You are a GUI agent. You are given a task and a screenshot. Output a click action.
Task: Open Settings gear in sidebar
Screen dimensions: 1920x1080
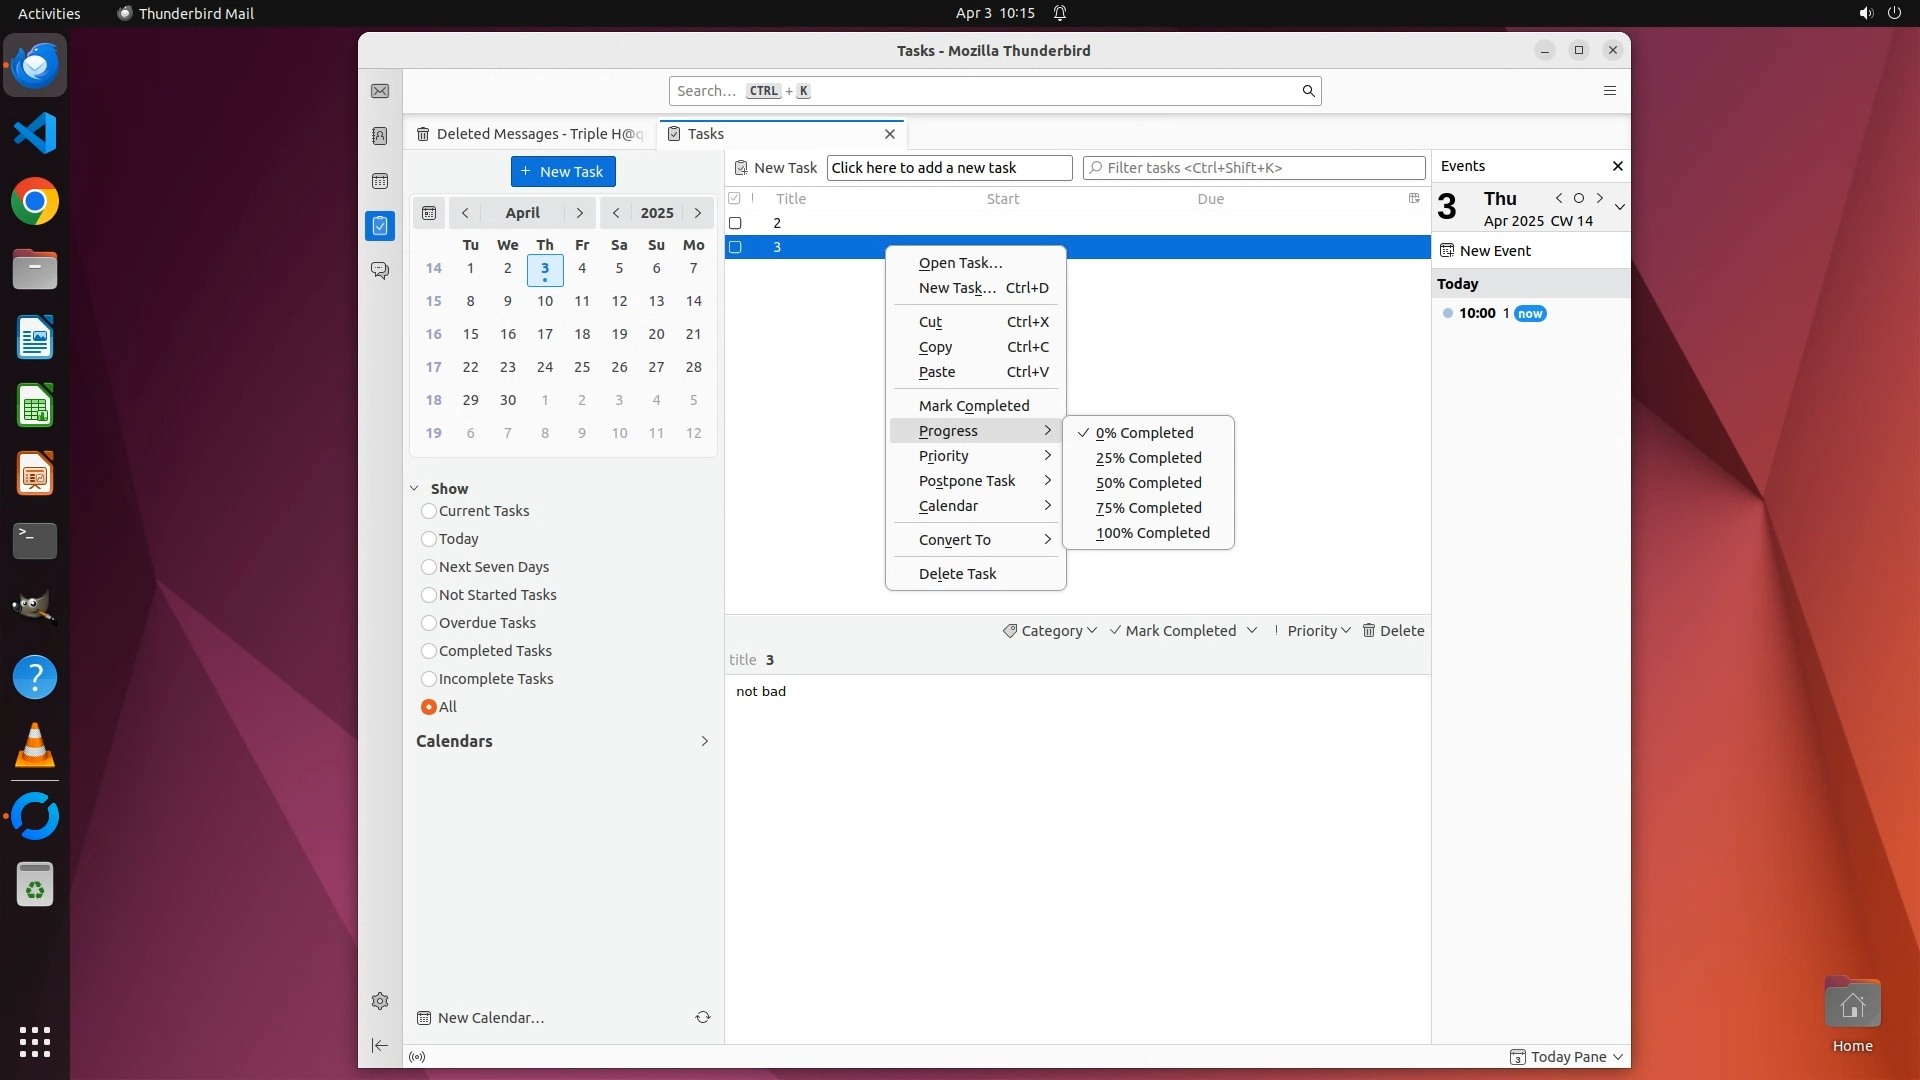coord(380,1001)
